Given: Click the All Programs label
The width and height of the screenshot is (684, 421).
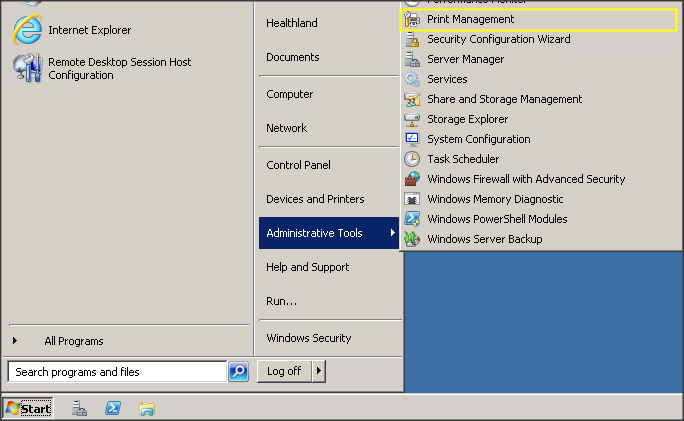Looking at the screenshot, I should tap(74, 341).
